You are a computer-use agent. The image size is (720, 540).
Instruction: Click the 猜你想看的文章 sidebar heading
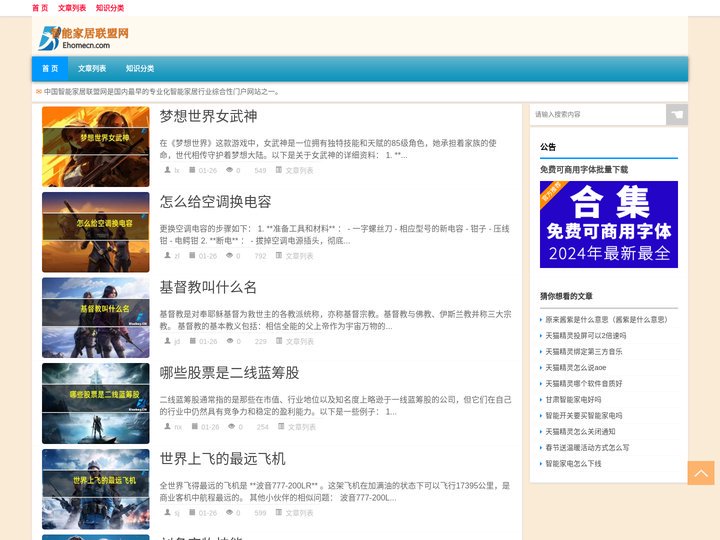tap(566, 296)
